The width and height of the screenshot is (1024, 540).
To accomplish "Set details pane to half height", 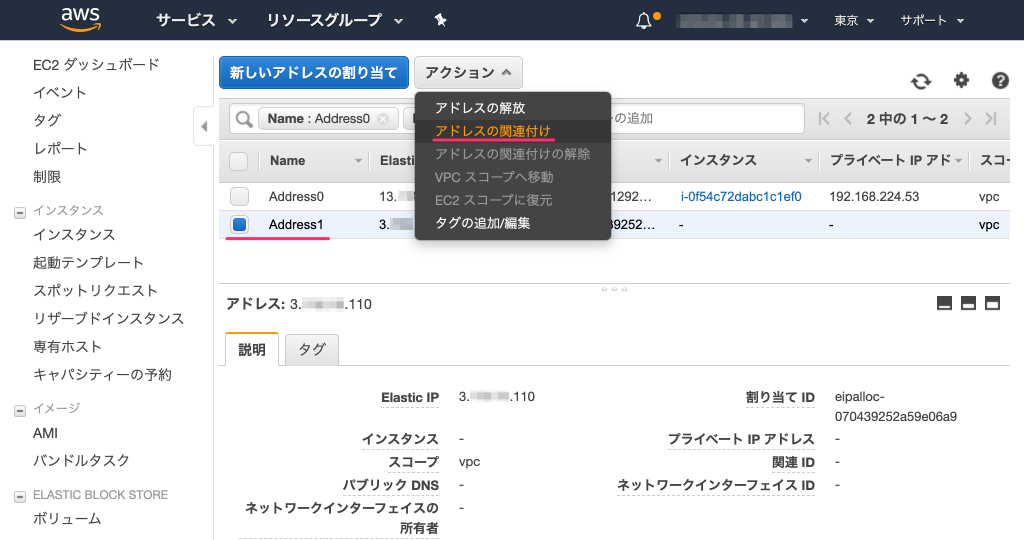I will coord(968,303).
